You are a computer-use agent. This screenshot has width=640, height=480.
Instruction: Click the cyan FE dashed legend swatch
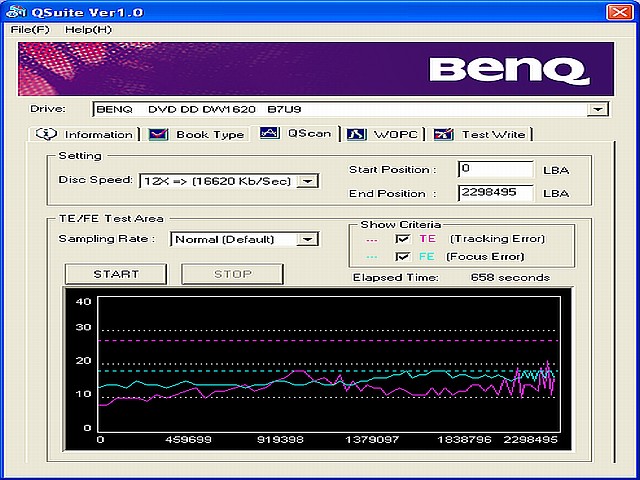coord(372,257)
